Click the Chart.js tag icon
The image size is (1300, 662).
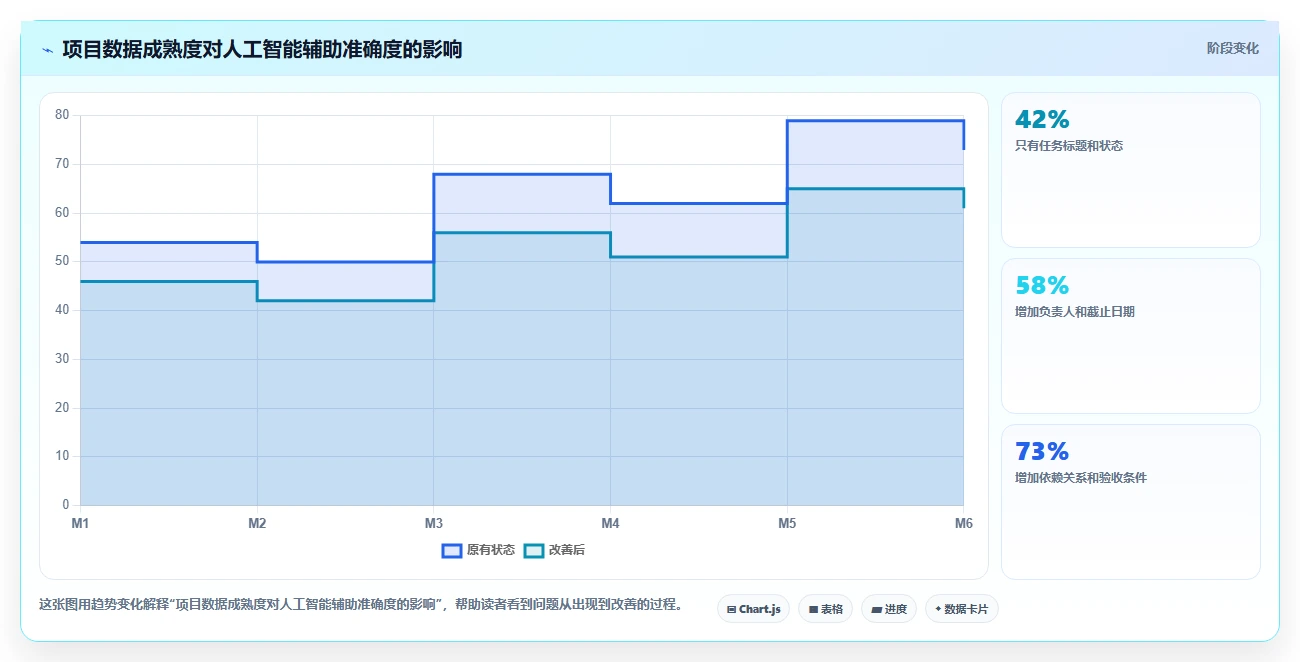731,609
